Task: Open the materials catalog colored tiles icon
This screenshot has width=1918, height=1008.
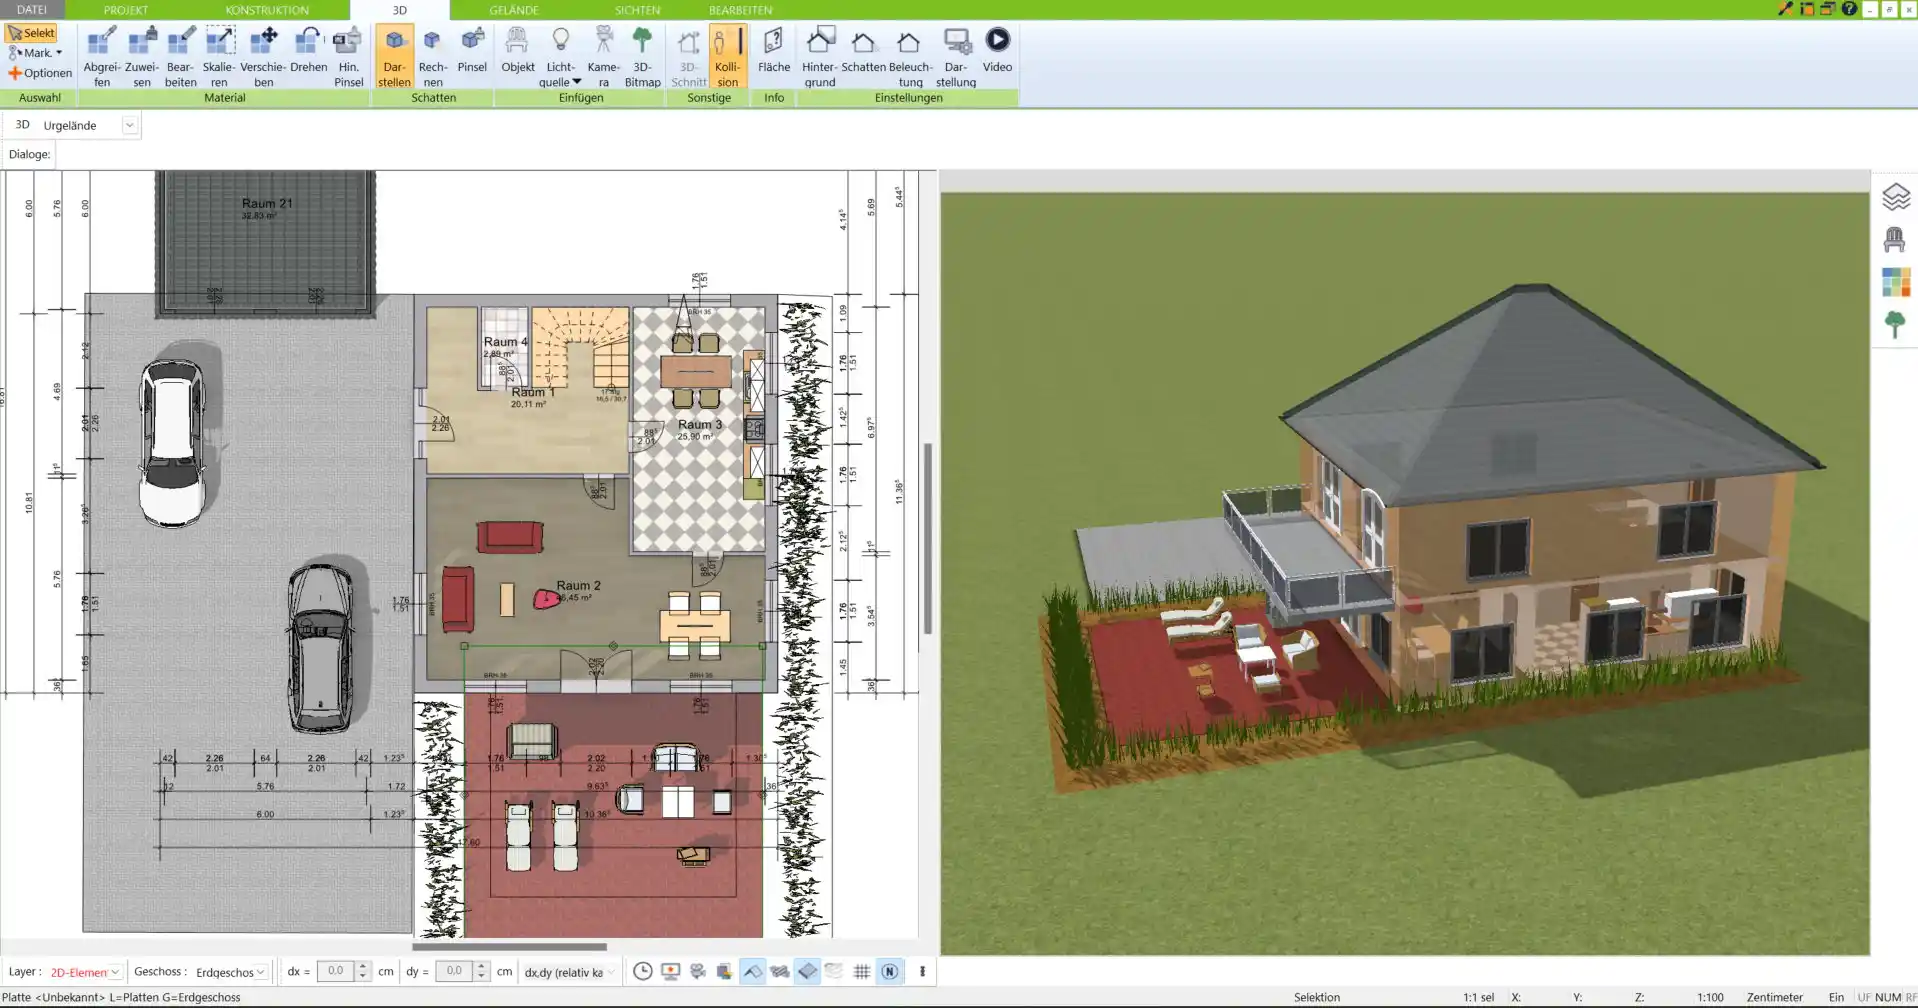Action: (1896, 282)
